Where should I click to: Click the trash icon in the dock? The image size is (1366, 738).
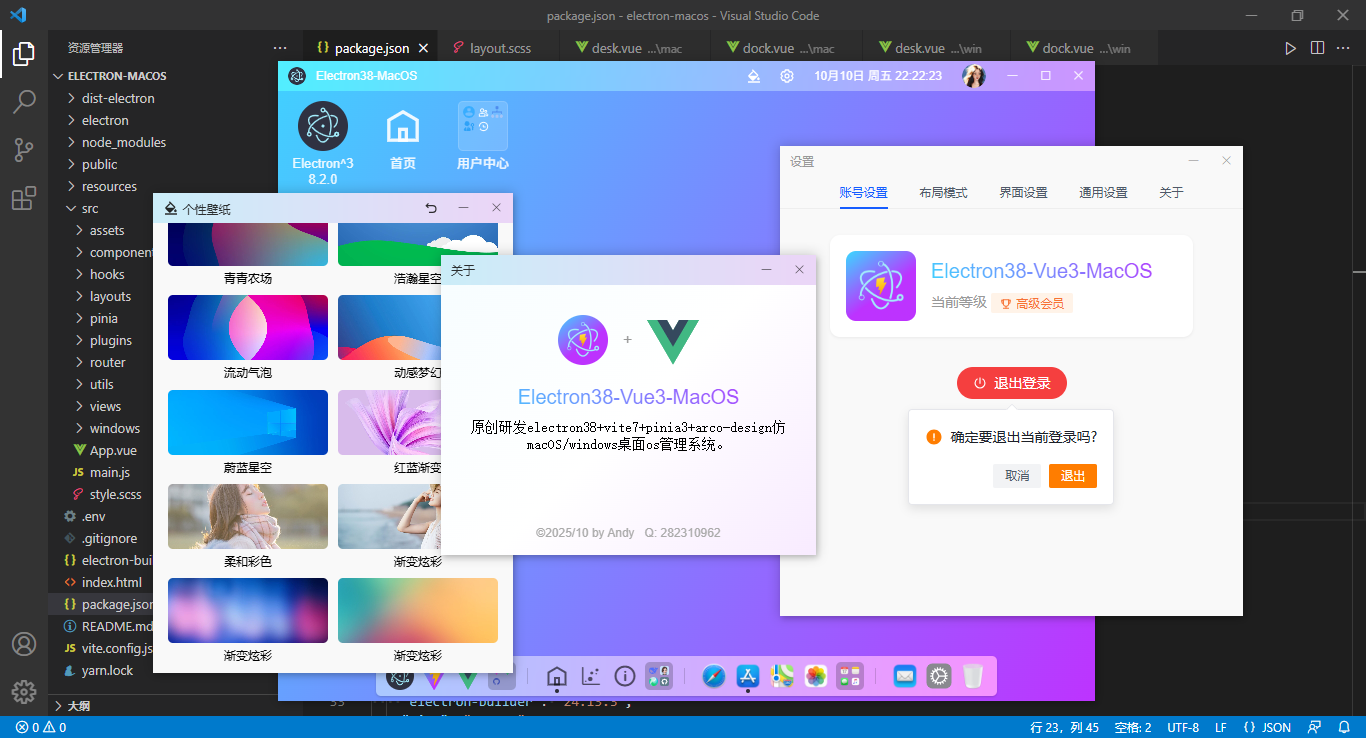click(x=972, y=676)
